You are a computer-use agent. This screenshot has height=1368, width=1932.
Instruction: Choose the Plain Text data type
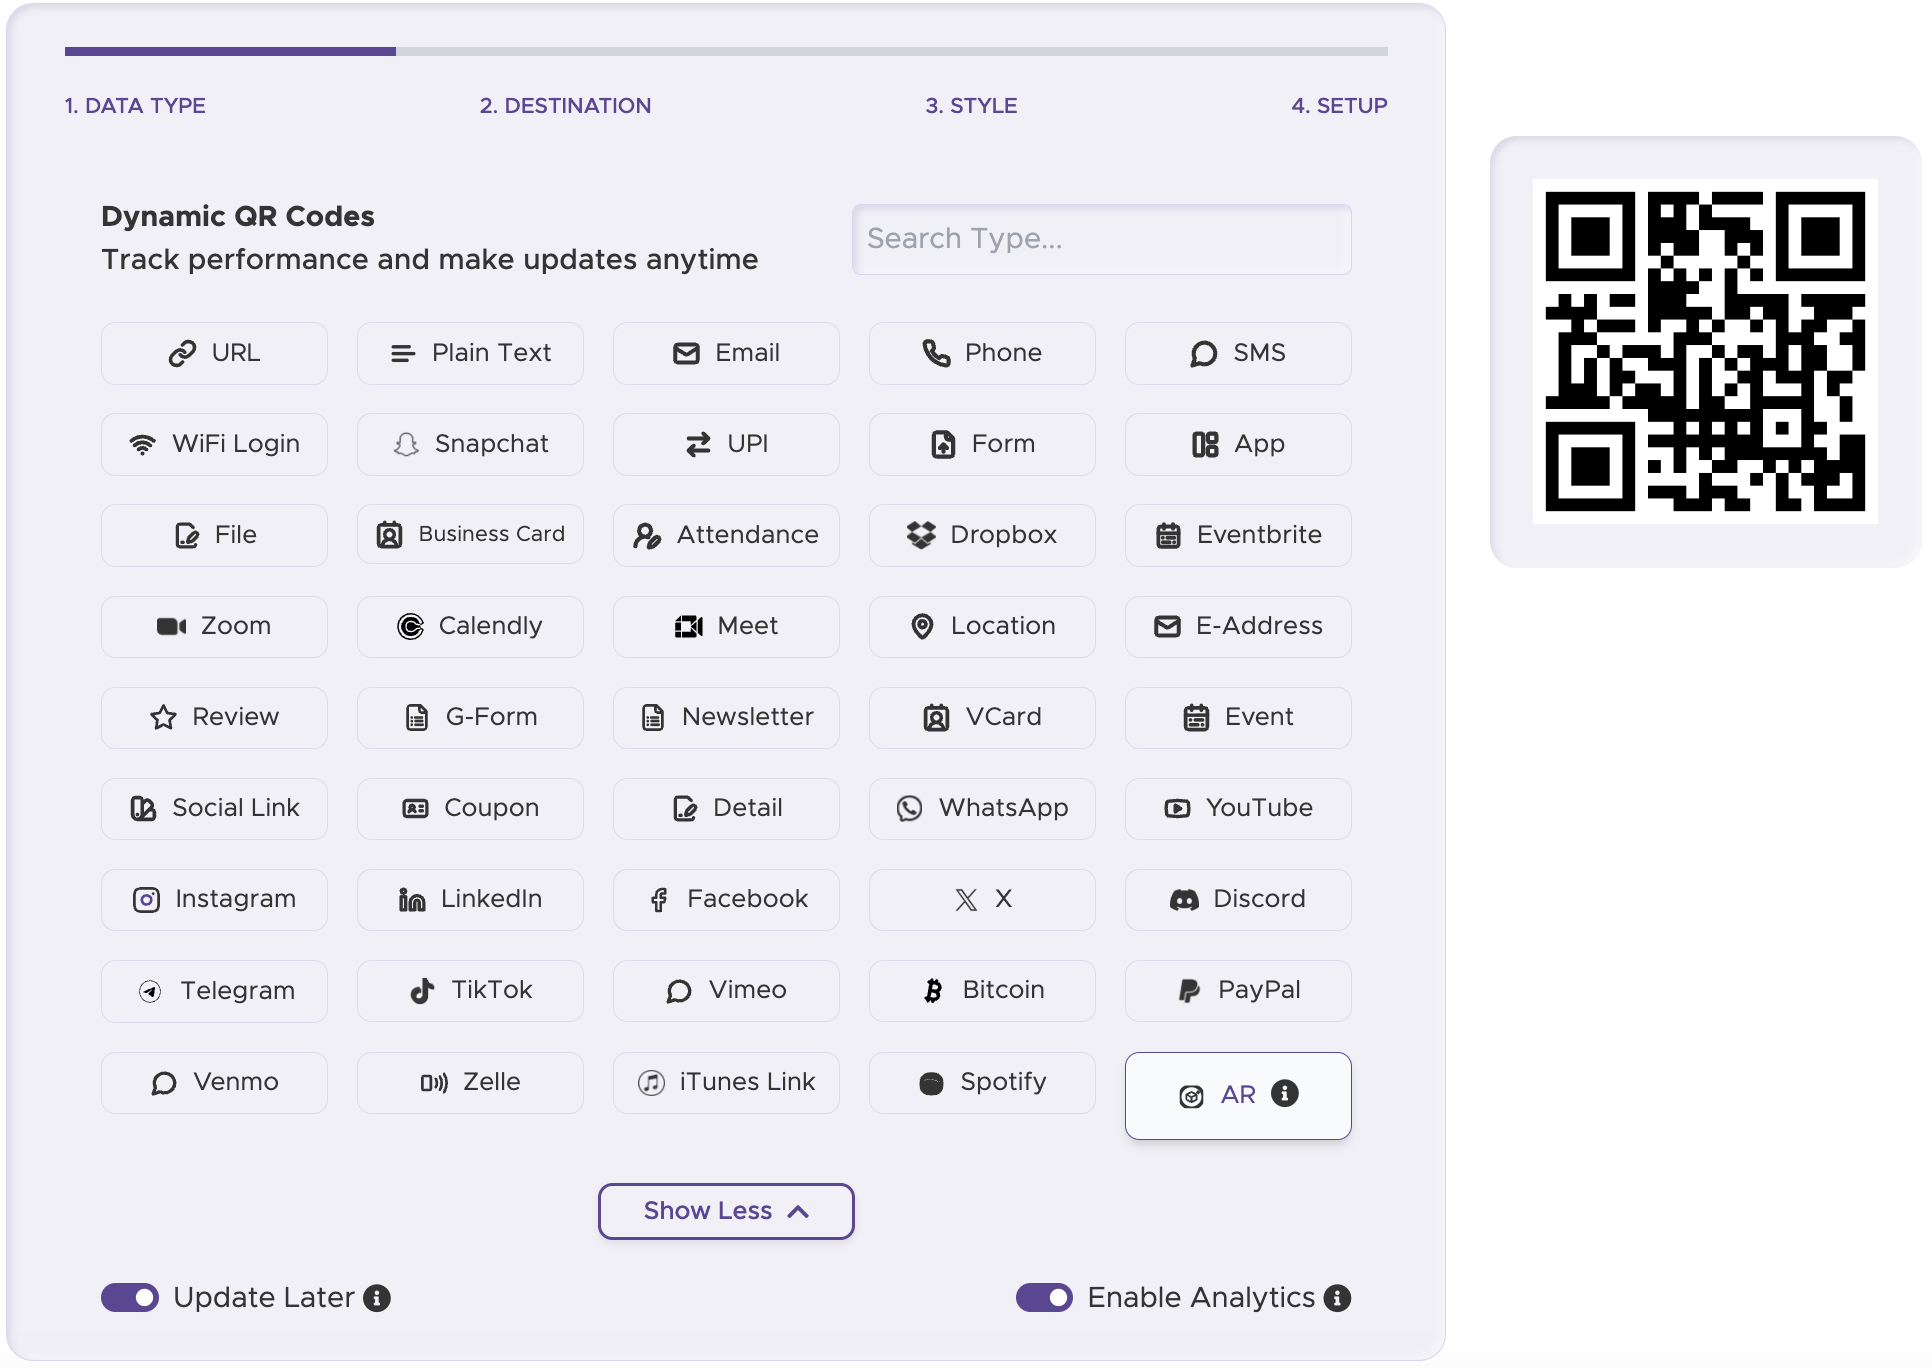click(x=470, y=353)
